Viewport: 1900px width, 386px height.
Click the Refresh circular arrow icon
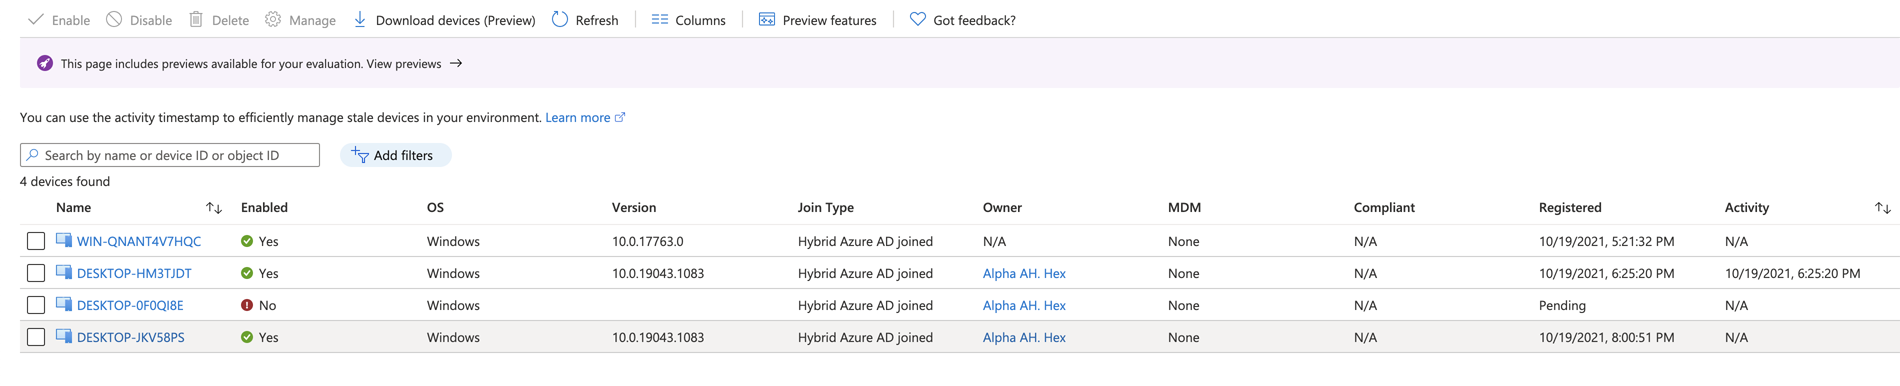tap(560, 19)
